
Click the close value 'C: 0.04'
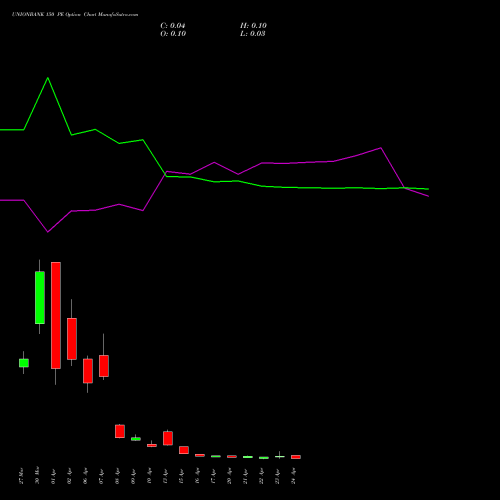[x=173, y=26]
